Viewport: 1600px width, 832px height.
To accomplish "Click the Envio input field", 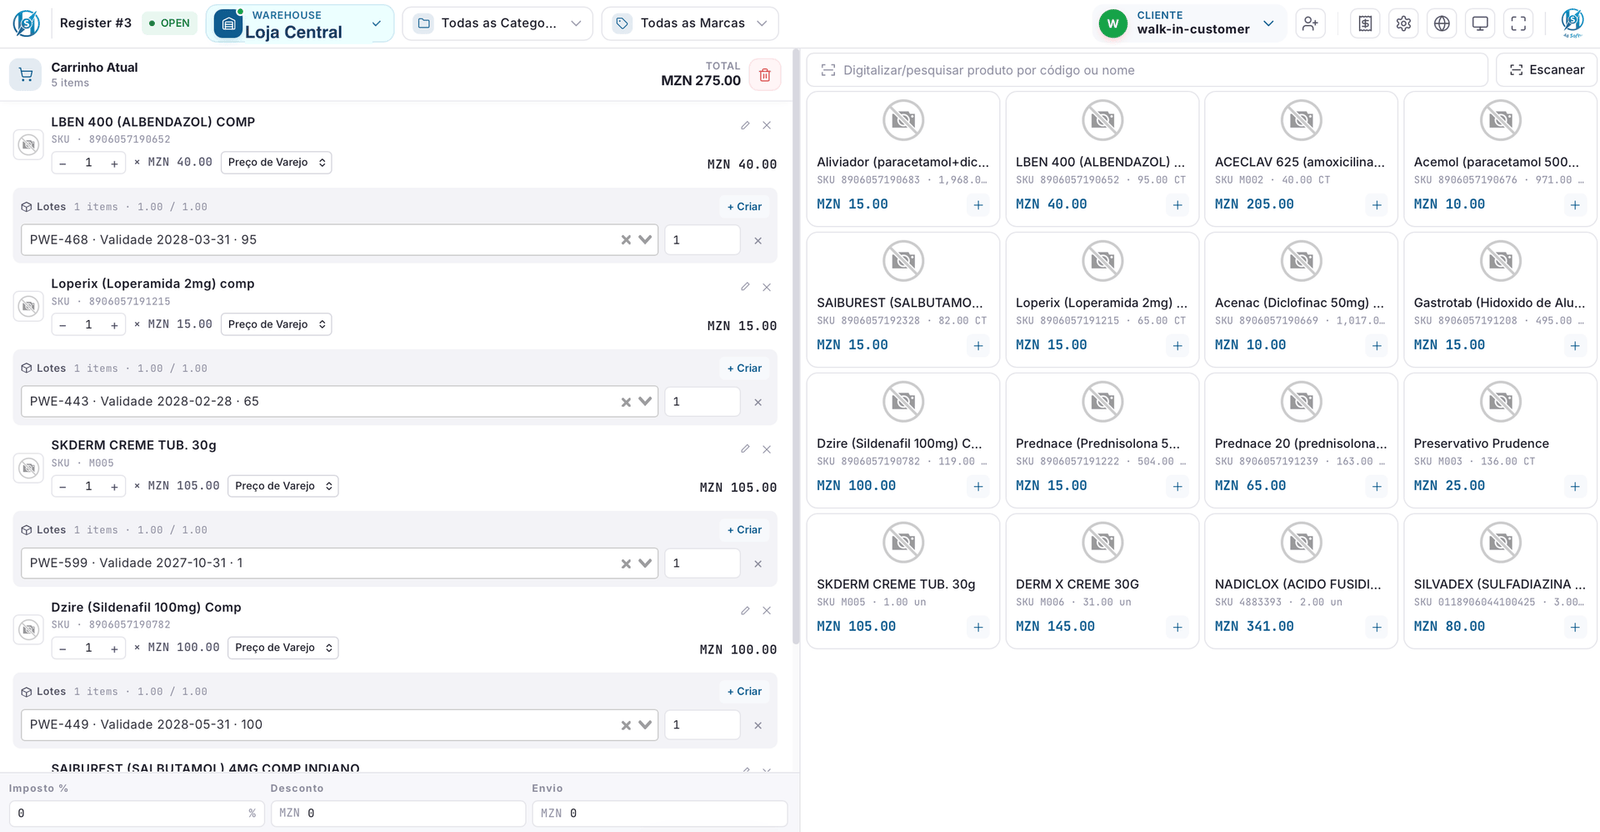I will coord(659,813).
